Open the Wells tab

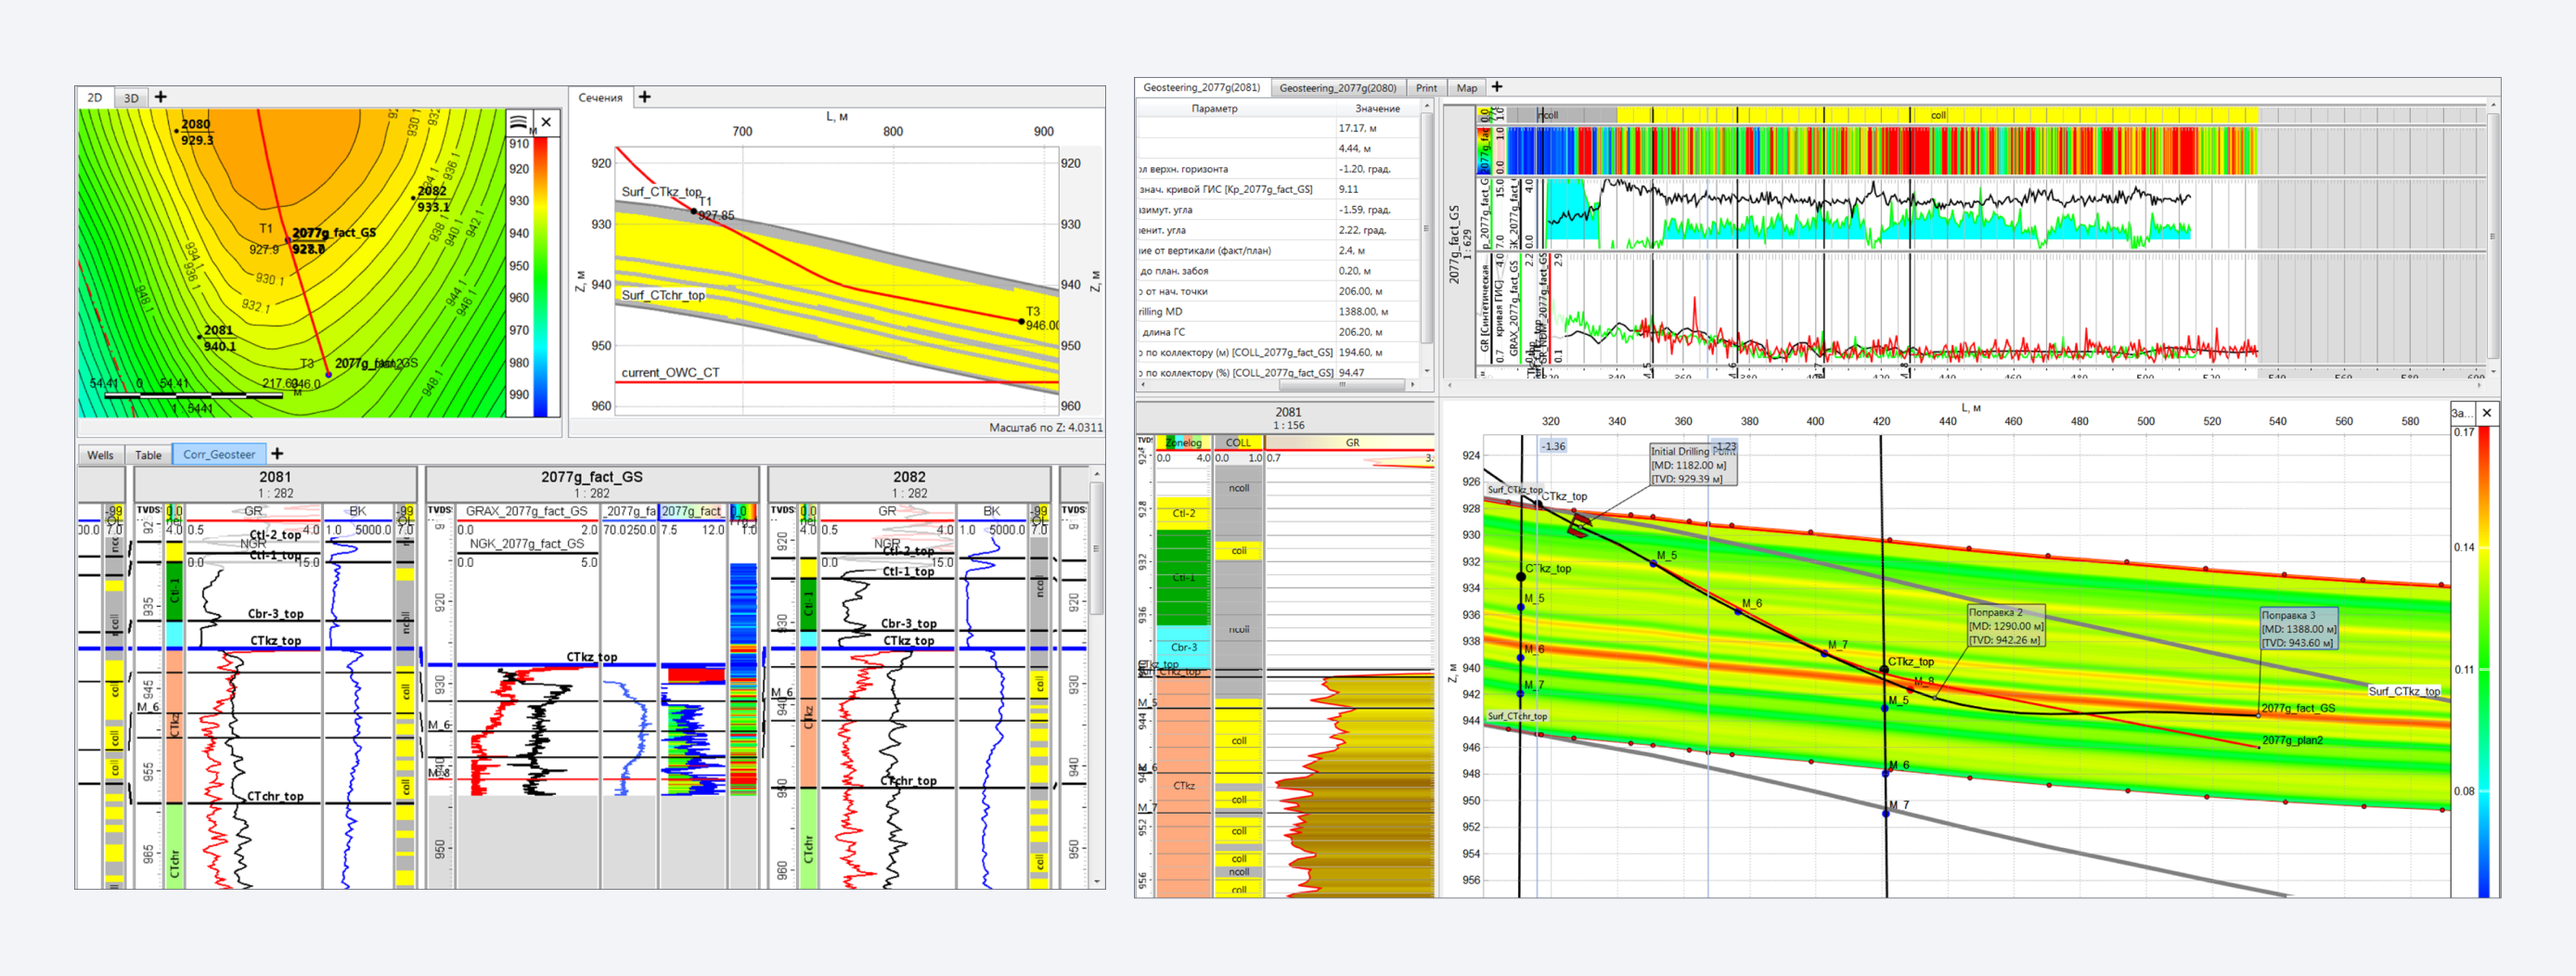[100, 455]
